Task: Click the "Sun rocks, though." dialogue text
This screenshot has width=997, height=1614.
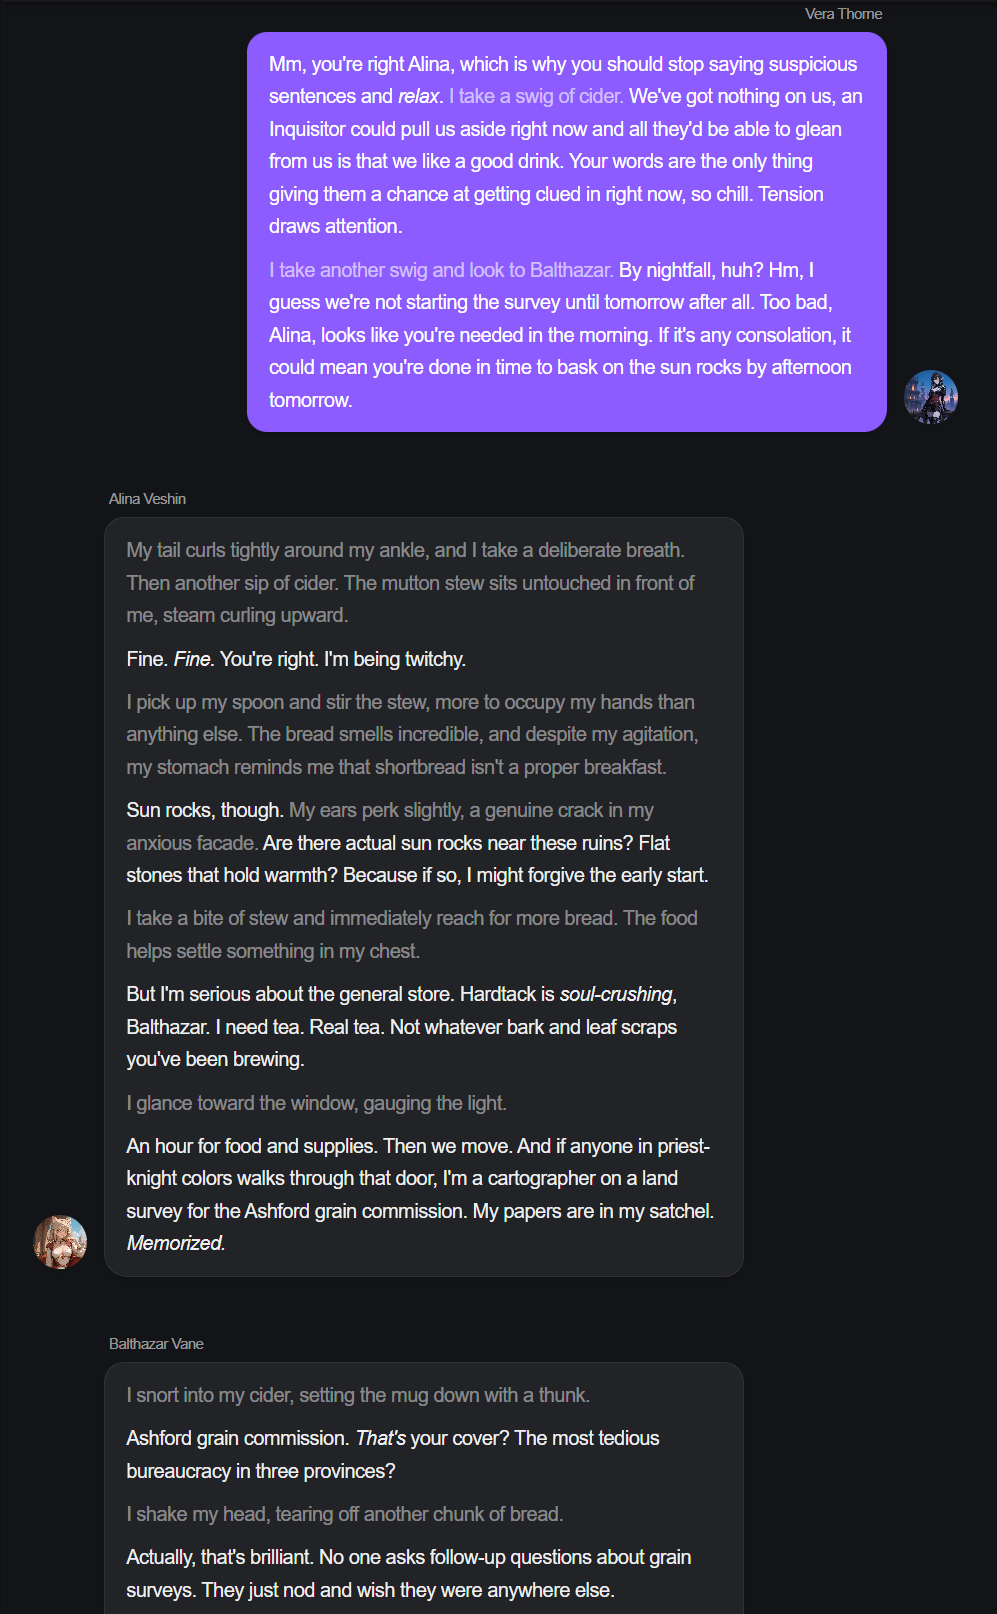Action: [x=206, y=811]
